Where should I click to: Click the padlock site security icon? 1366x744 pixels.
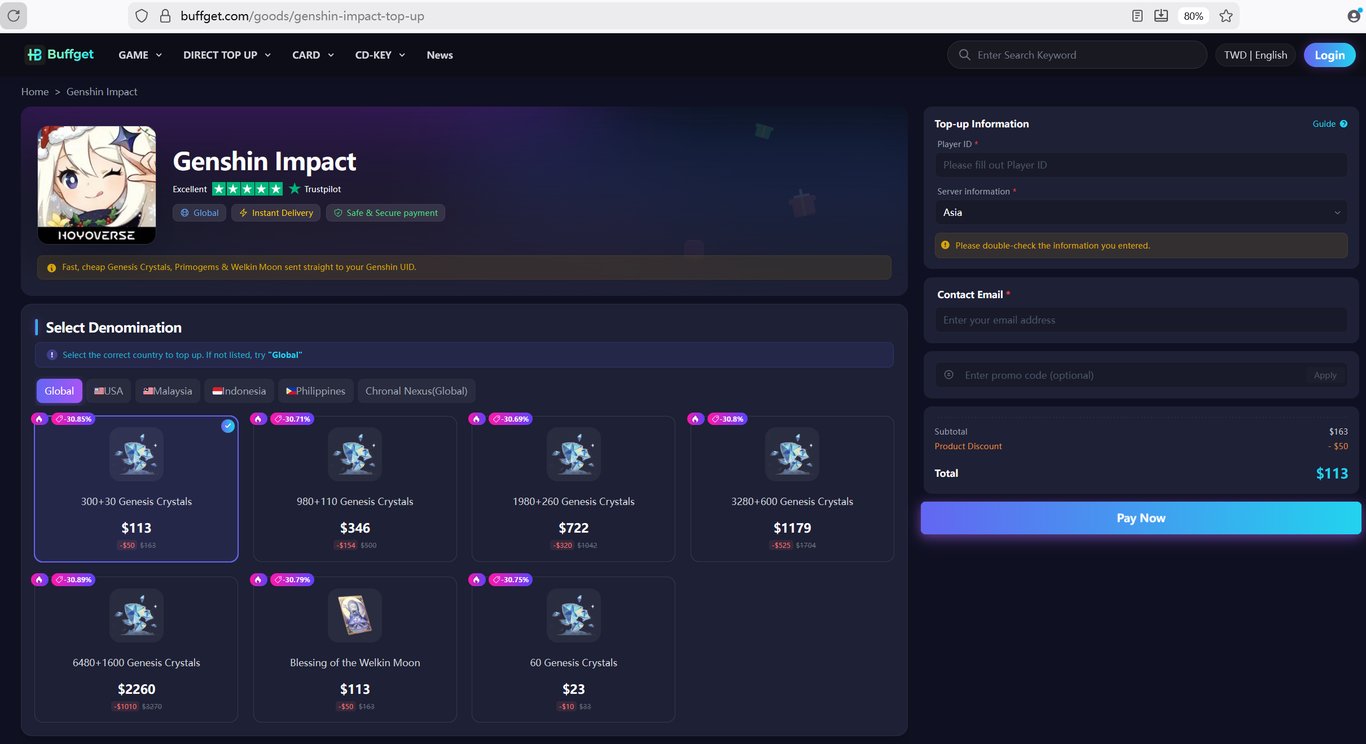tap(165, 16)
